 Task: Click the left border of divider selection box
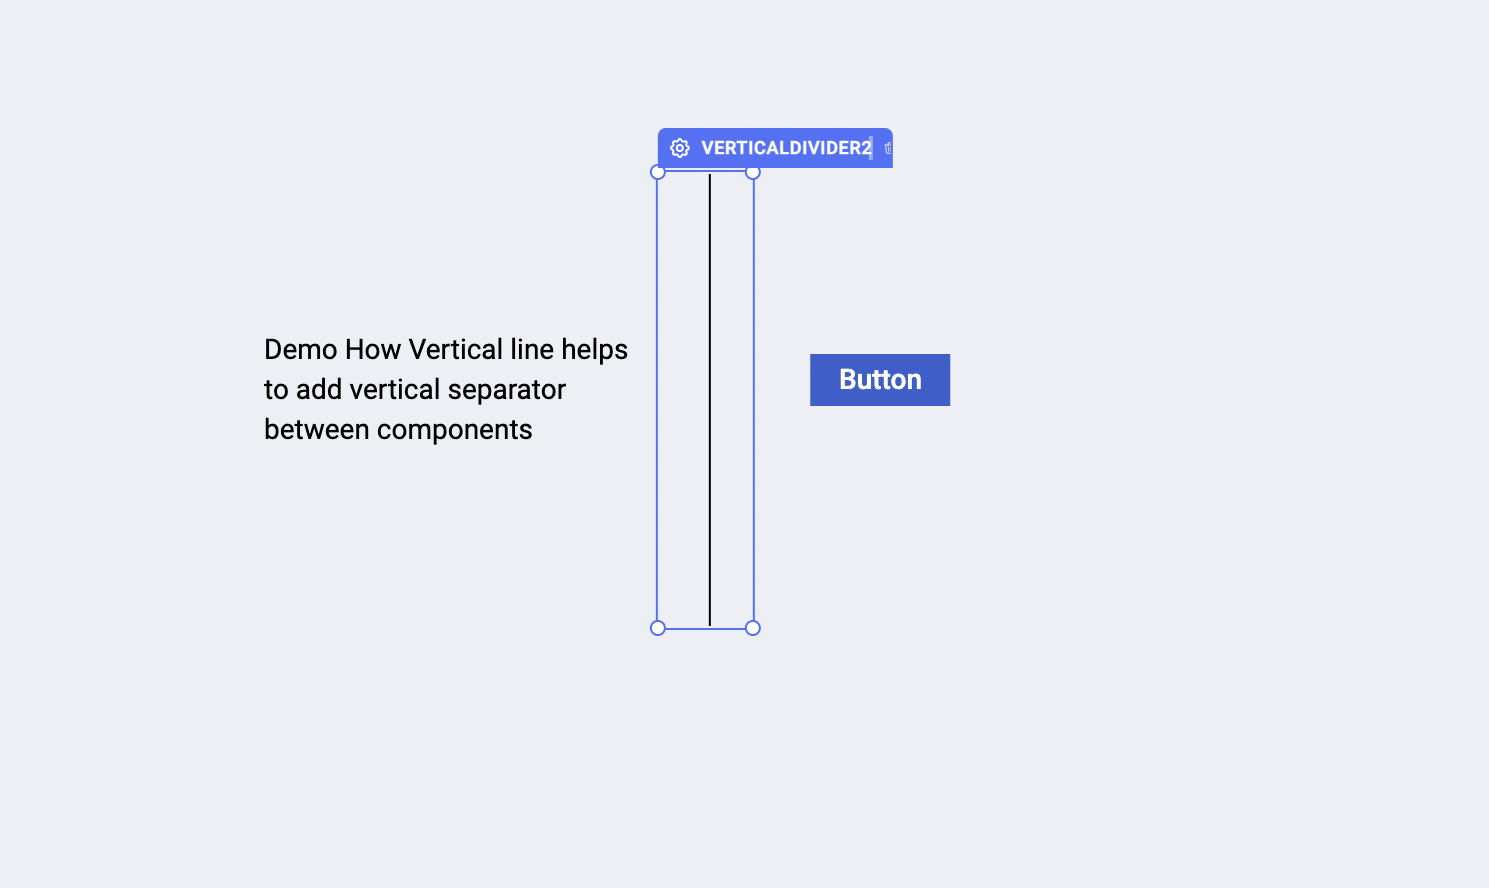pos(657,400)
